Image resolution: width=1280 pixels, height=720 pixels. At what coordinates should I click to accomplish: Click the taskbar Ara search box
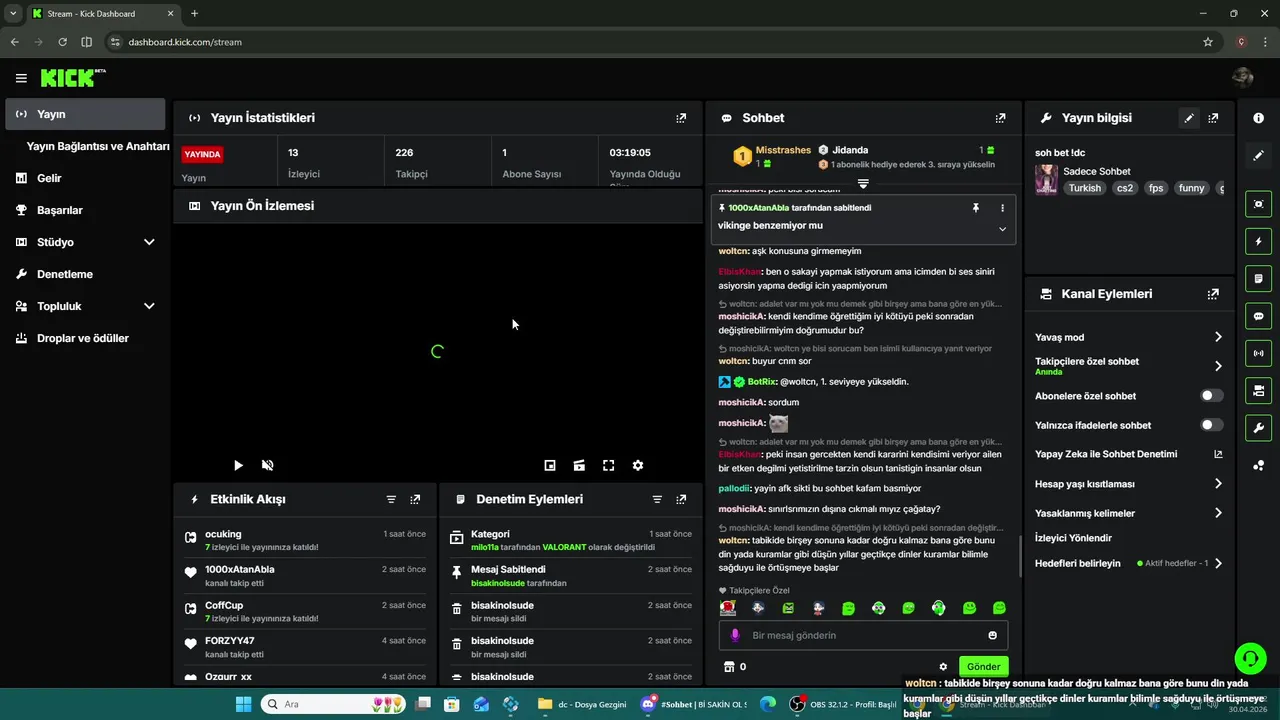point(332,704)
